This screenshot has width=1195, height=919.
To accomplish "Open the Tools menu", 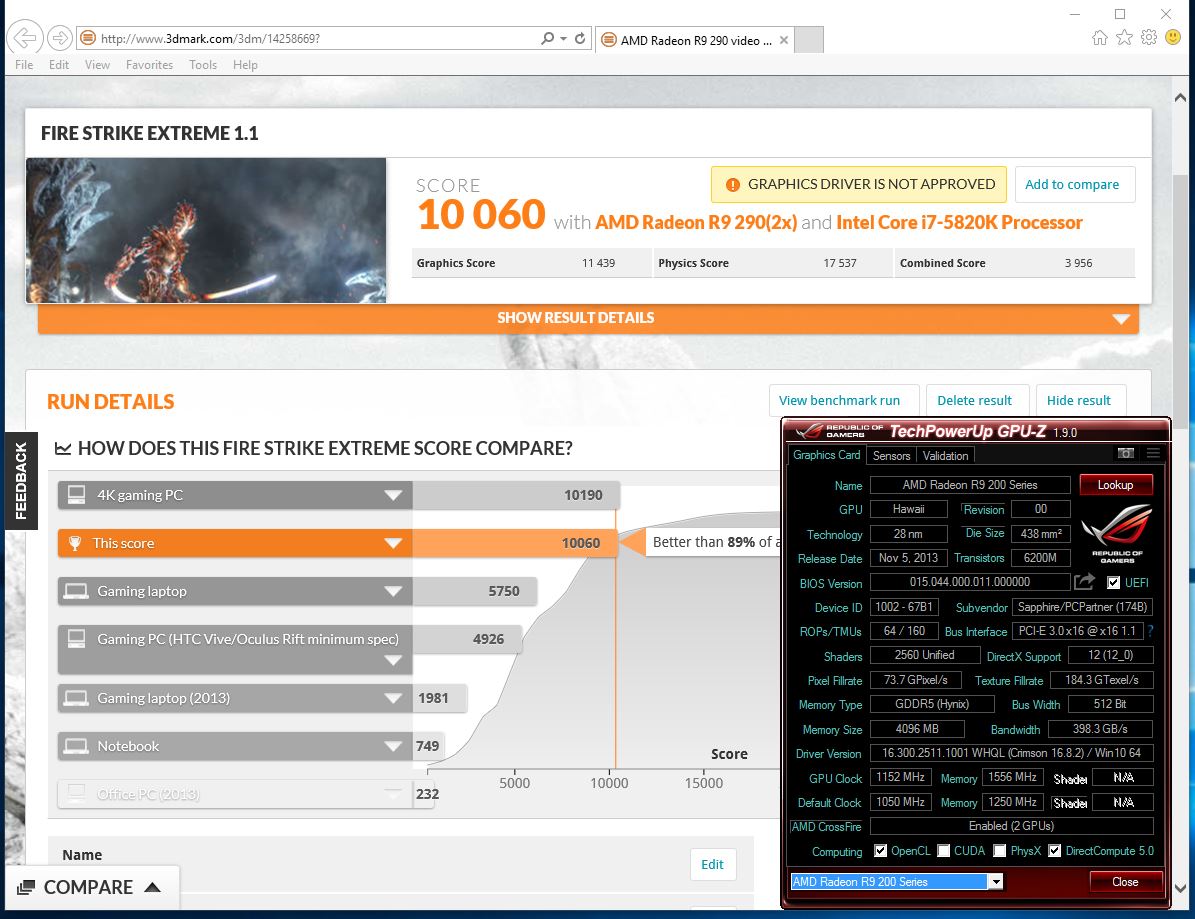I will pyautogui.click(x=203, y=65).
